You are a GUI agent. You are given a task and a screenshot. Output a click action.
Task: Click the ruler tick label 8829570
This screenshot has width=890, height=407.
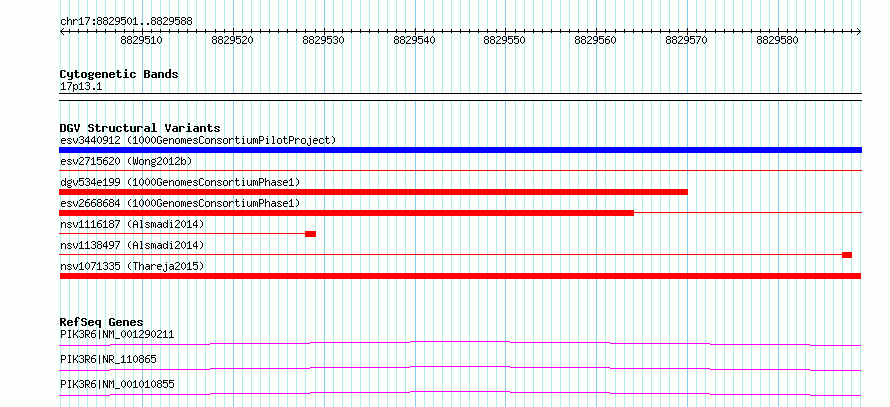click(686, 40)
